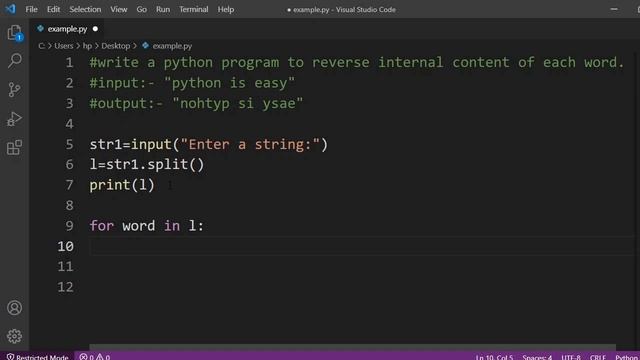The width and height of the screenshot is (640, 360).
Task: Open the Edit menu
Action: (53, 9)
